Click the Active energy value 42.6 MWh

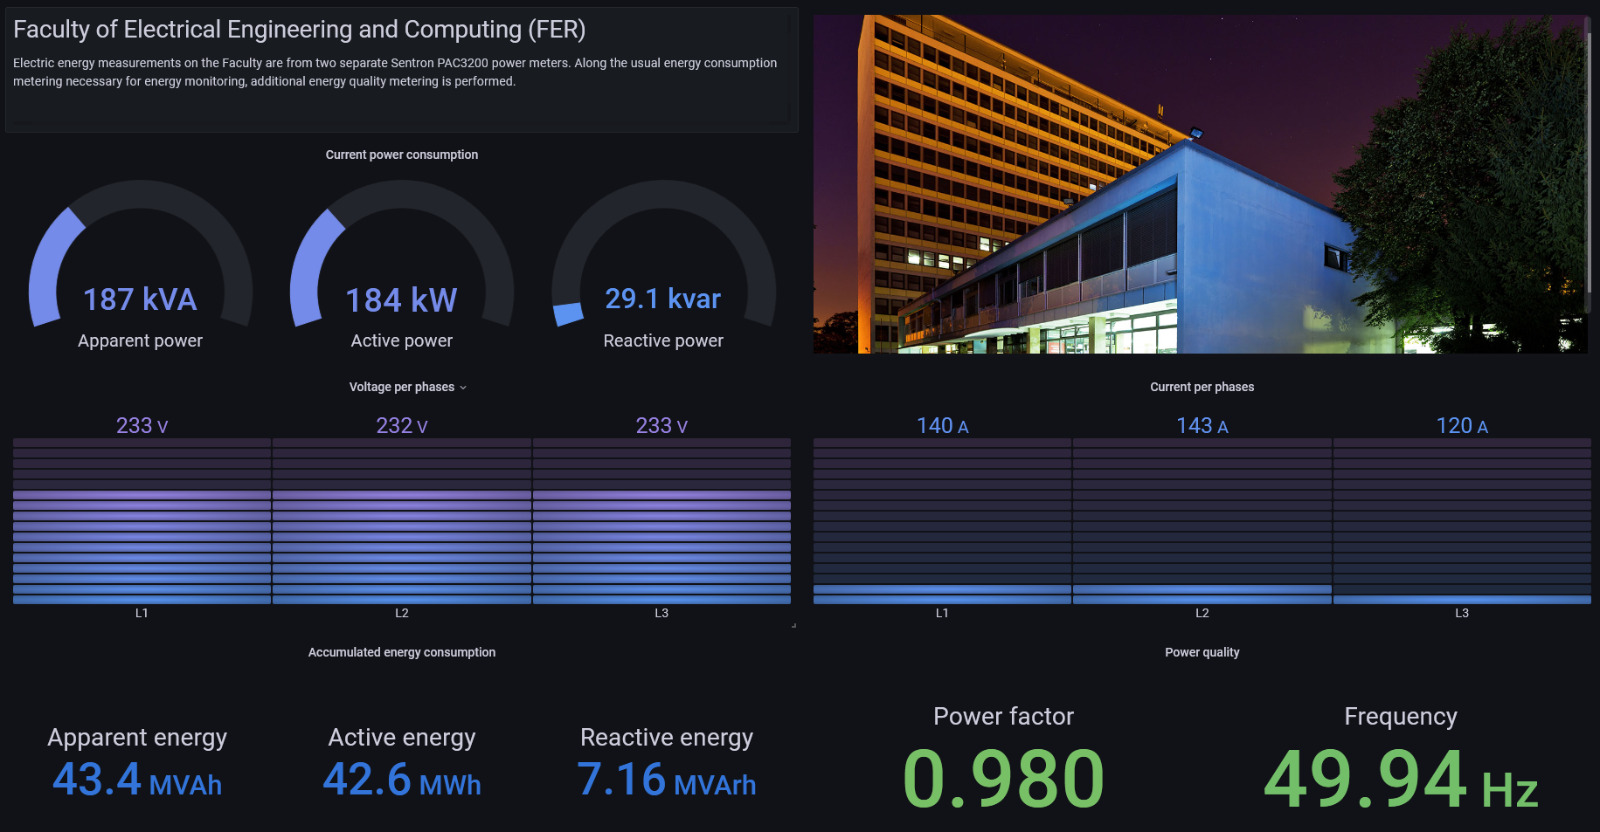402,780
